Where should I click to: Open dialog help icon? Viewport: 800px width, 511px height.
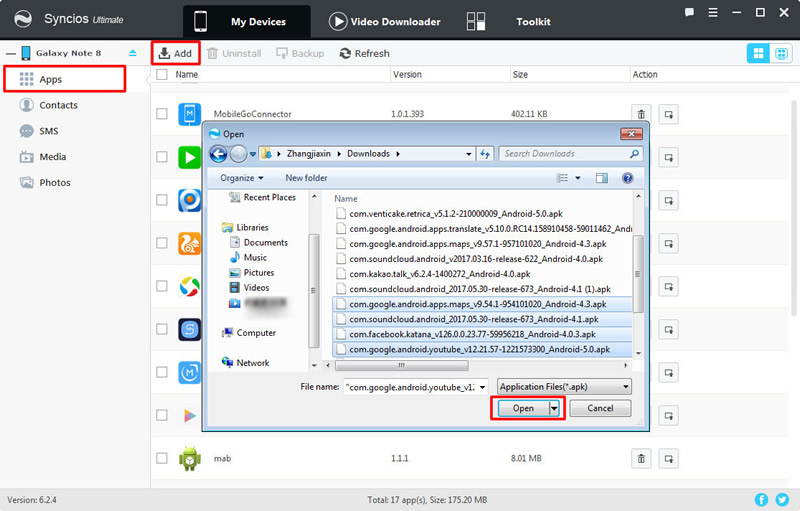coord(628,178)
